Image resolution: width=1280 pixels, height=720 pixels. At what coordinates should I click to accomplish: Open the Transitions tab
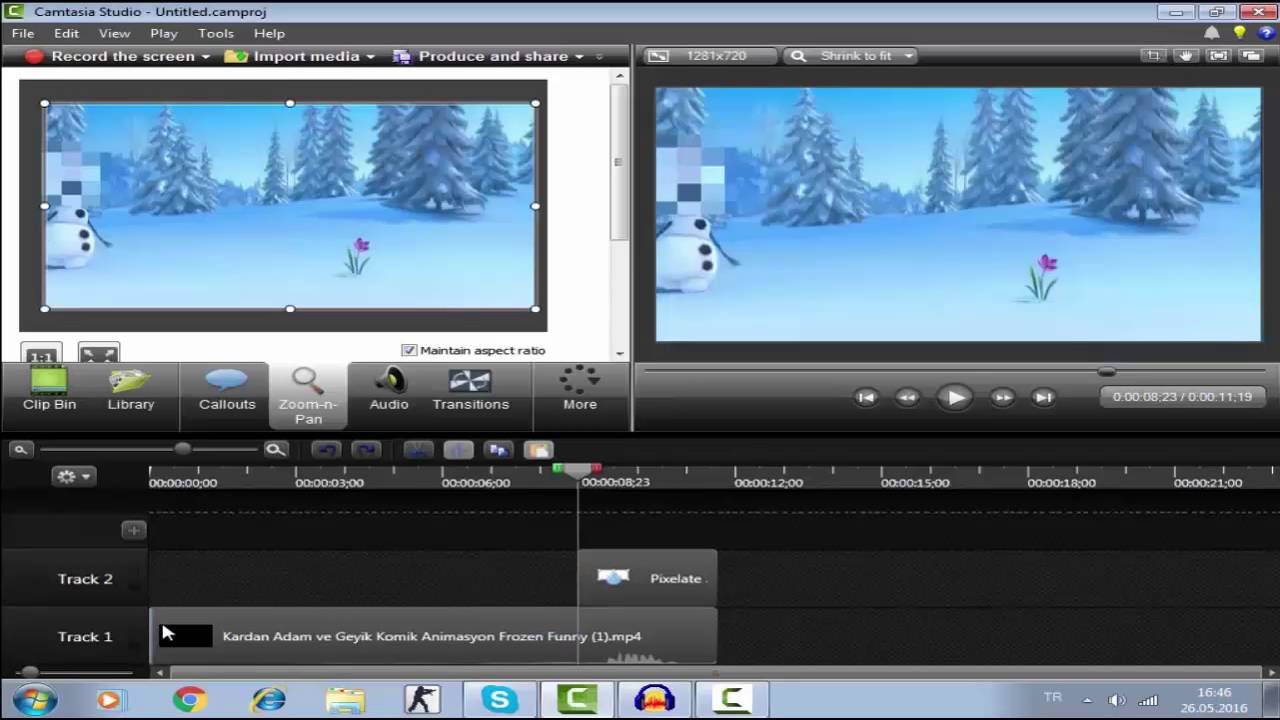(470, 389)
